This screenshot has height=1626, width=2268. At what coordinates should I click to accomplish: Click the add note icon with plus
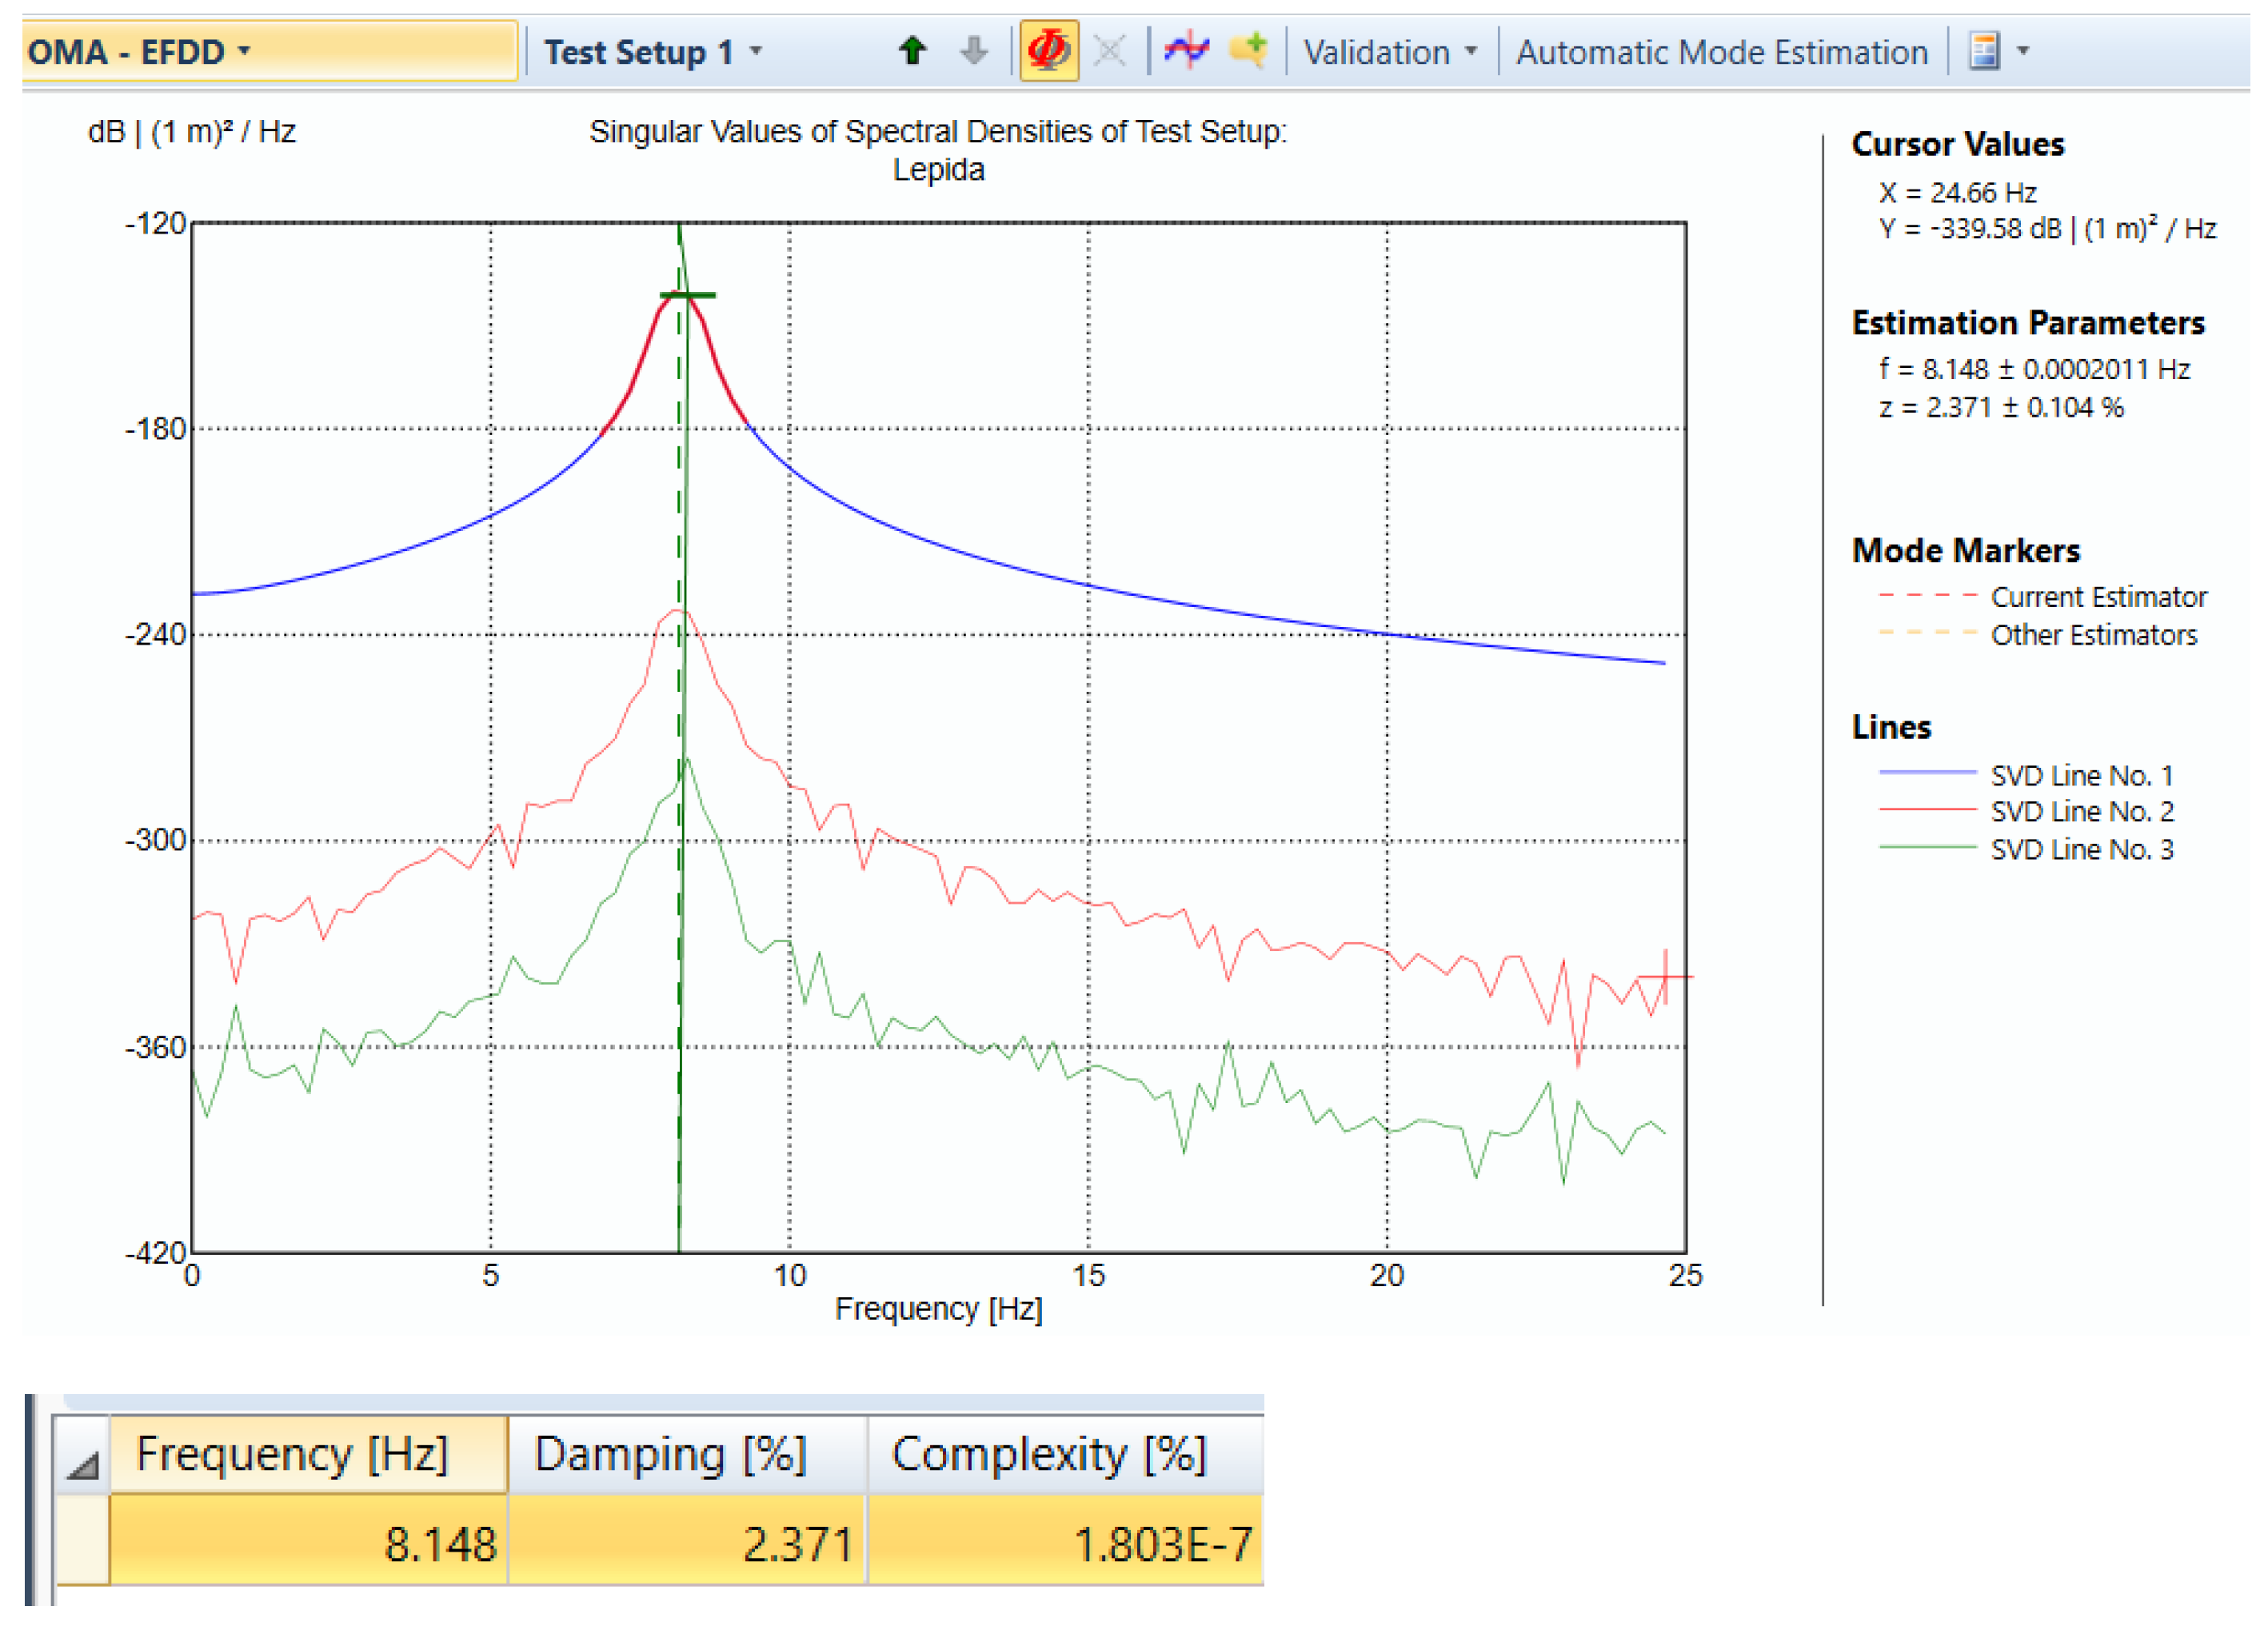(1248, 50)
